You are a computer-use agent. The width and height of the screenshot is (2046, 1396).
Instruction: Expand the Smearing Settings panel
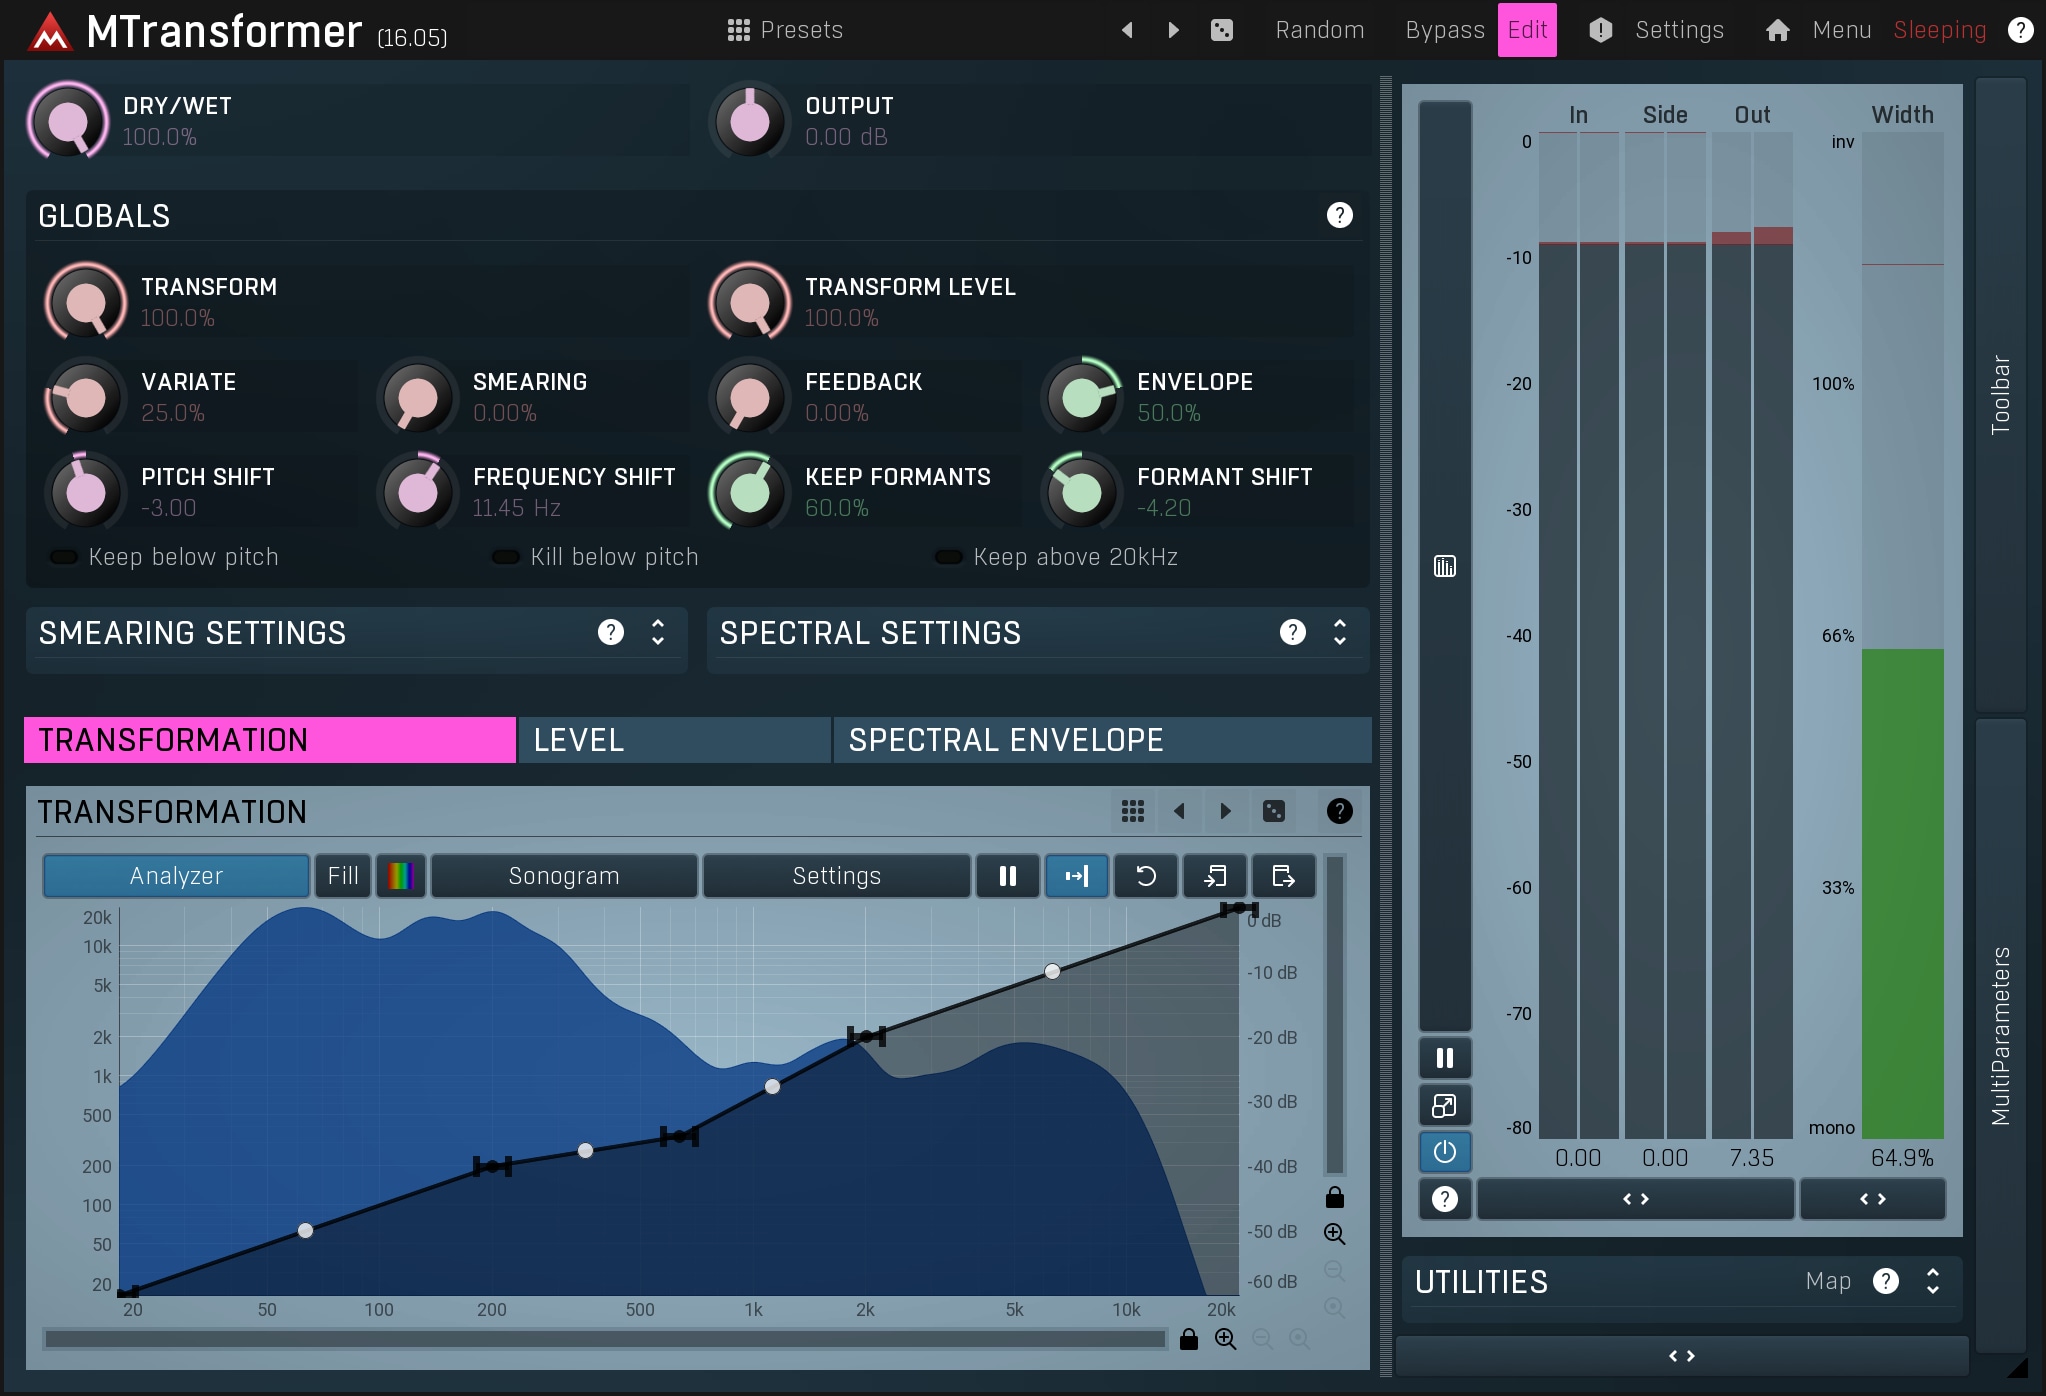click(658, 632)
